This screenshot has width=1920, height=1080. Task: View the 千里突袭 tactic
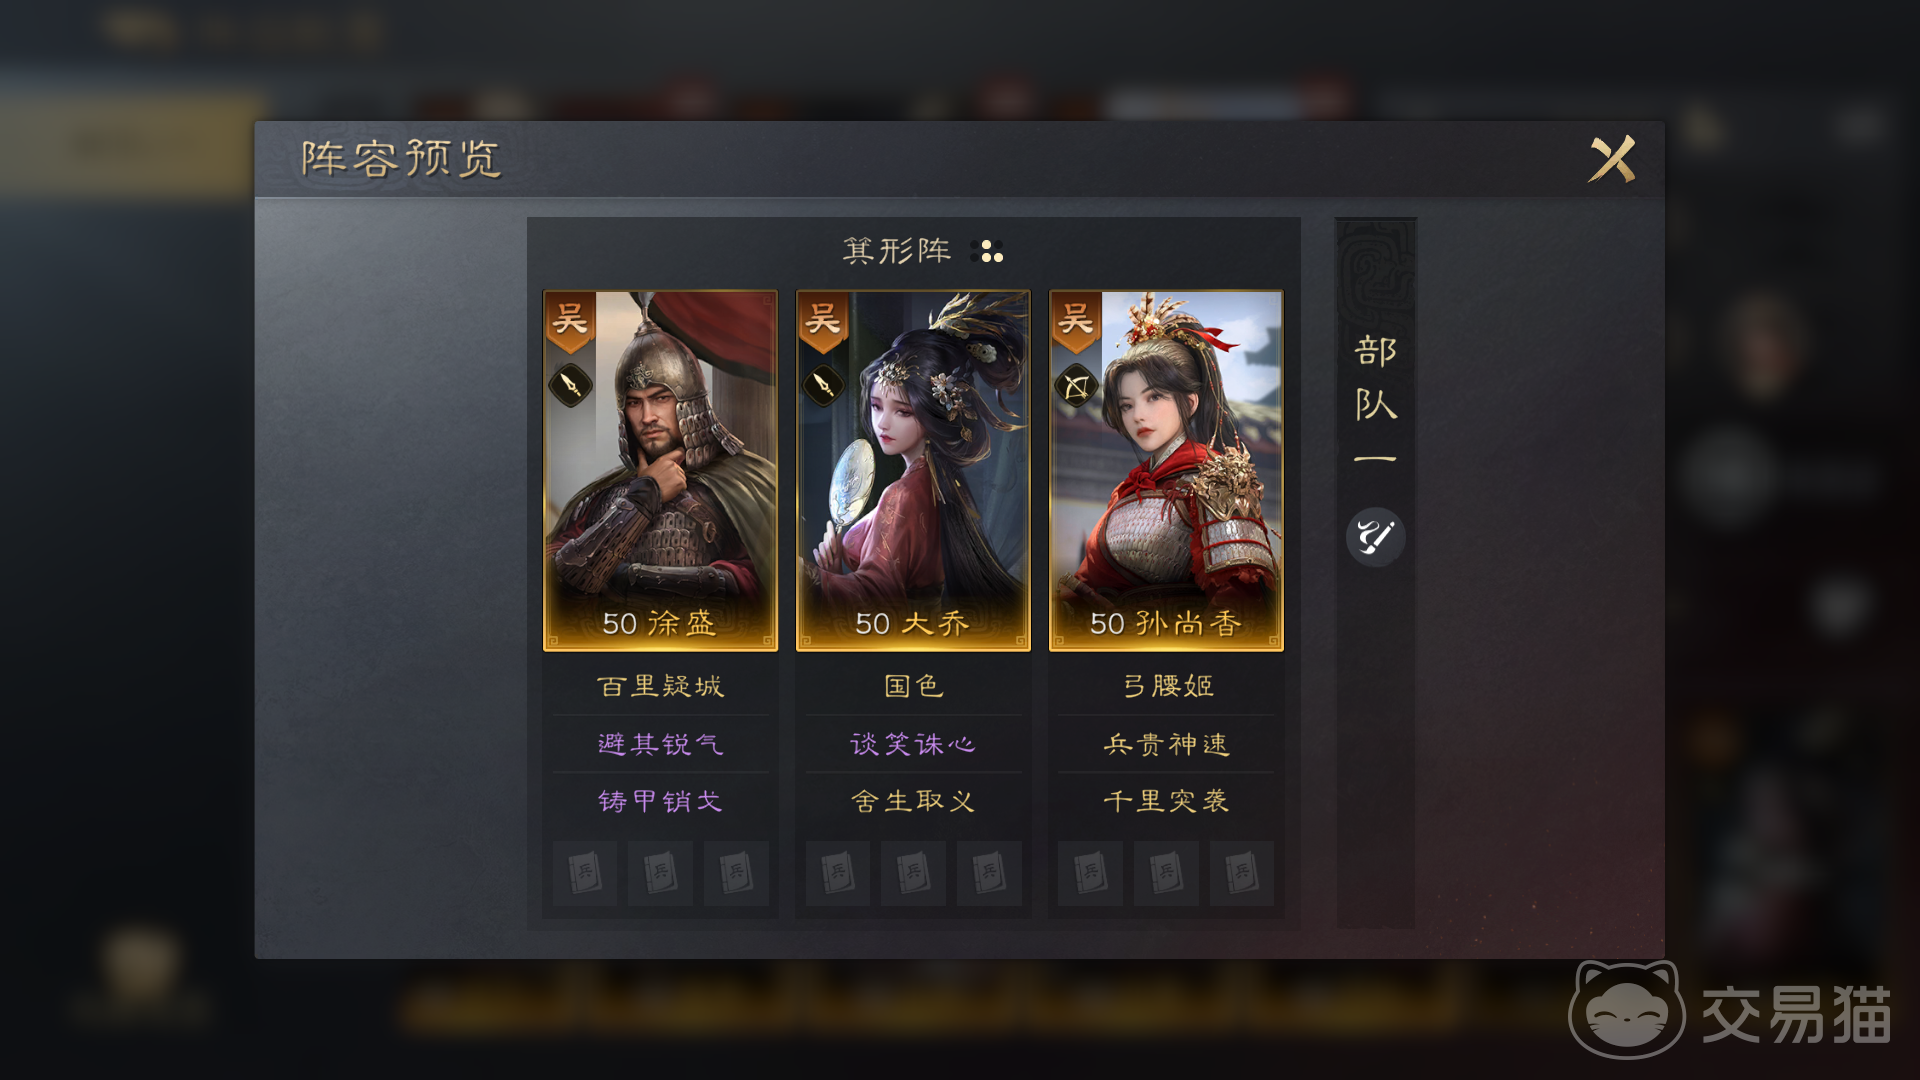[x=1166, y=801]
